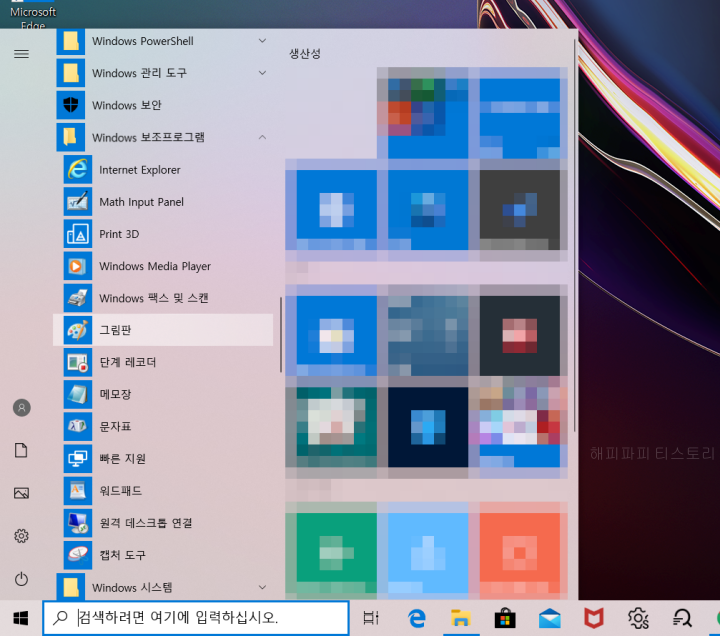Click the 생산성 group header
720x636 pixels.
305,54
